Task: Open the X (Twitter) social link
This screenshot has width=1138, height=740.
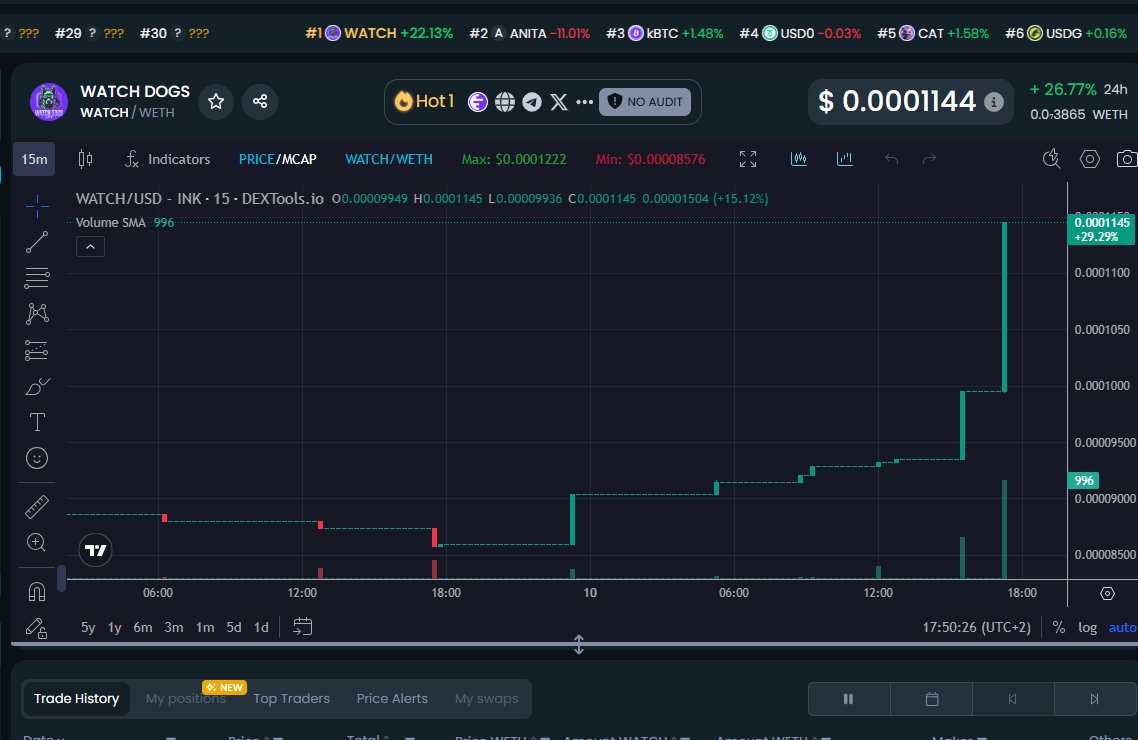Action: pyautogui.click(x=559, y=102)
